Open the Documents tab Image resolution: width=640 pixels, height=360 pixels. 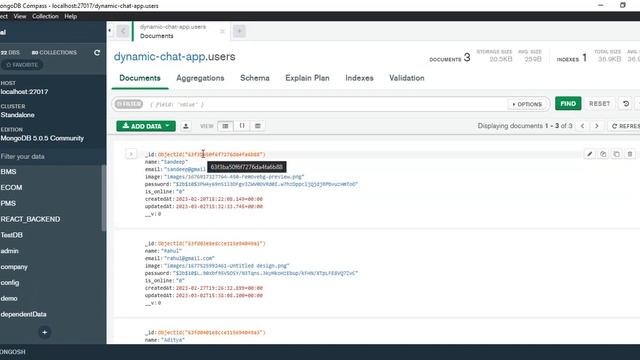140,78
